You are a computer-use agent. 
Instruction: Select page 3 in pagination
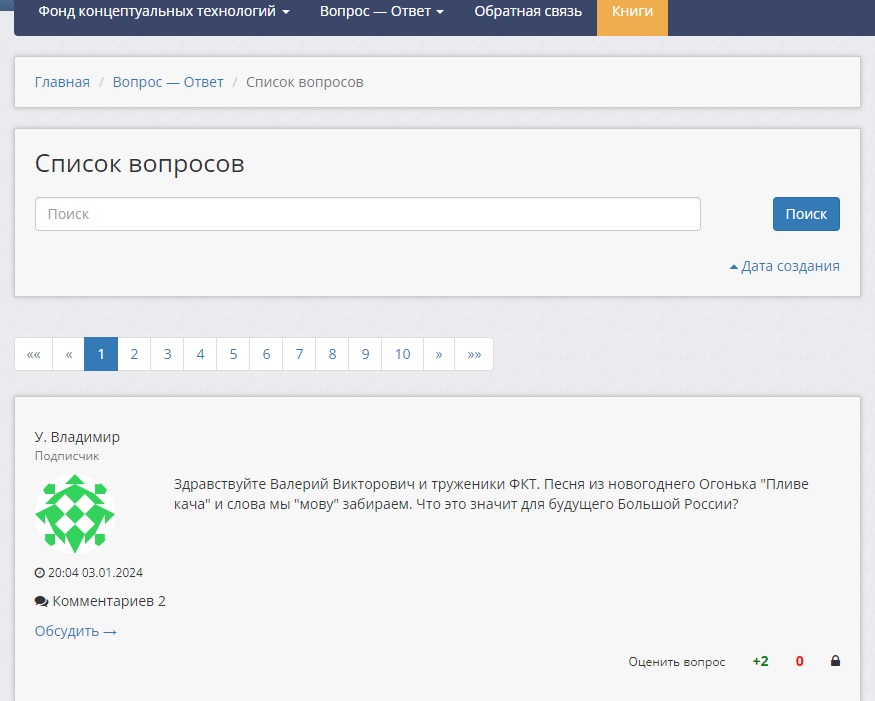tap(167, 354)
